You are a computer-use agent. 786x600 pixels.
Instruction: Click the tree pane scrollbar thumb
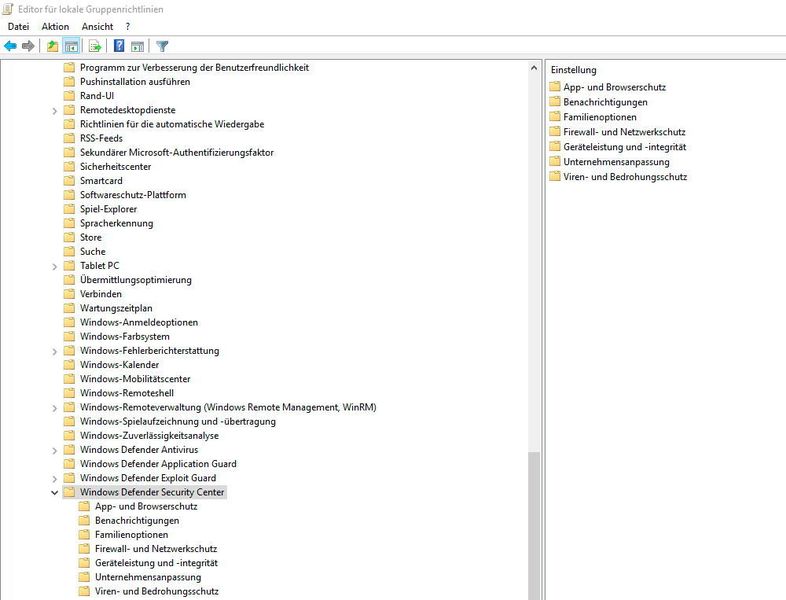click(x=533, y=525)
